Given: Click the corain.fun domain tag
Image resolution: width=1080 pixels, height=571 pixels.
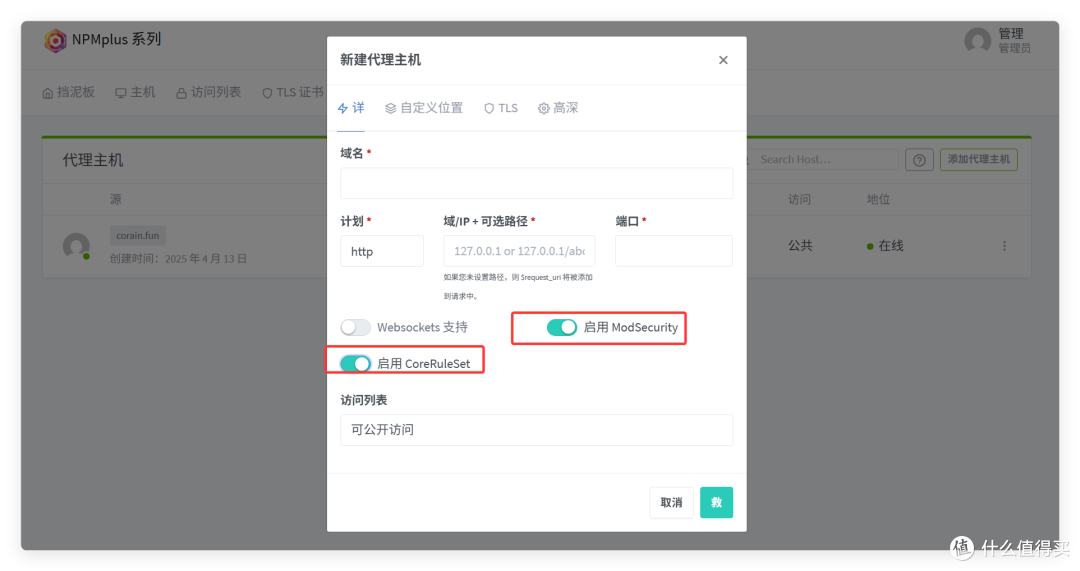Looking at the screenshot, I should 138,236.
